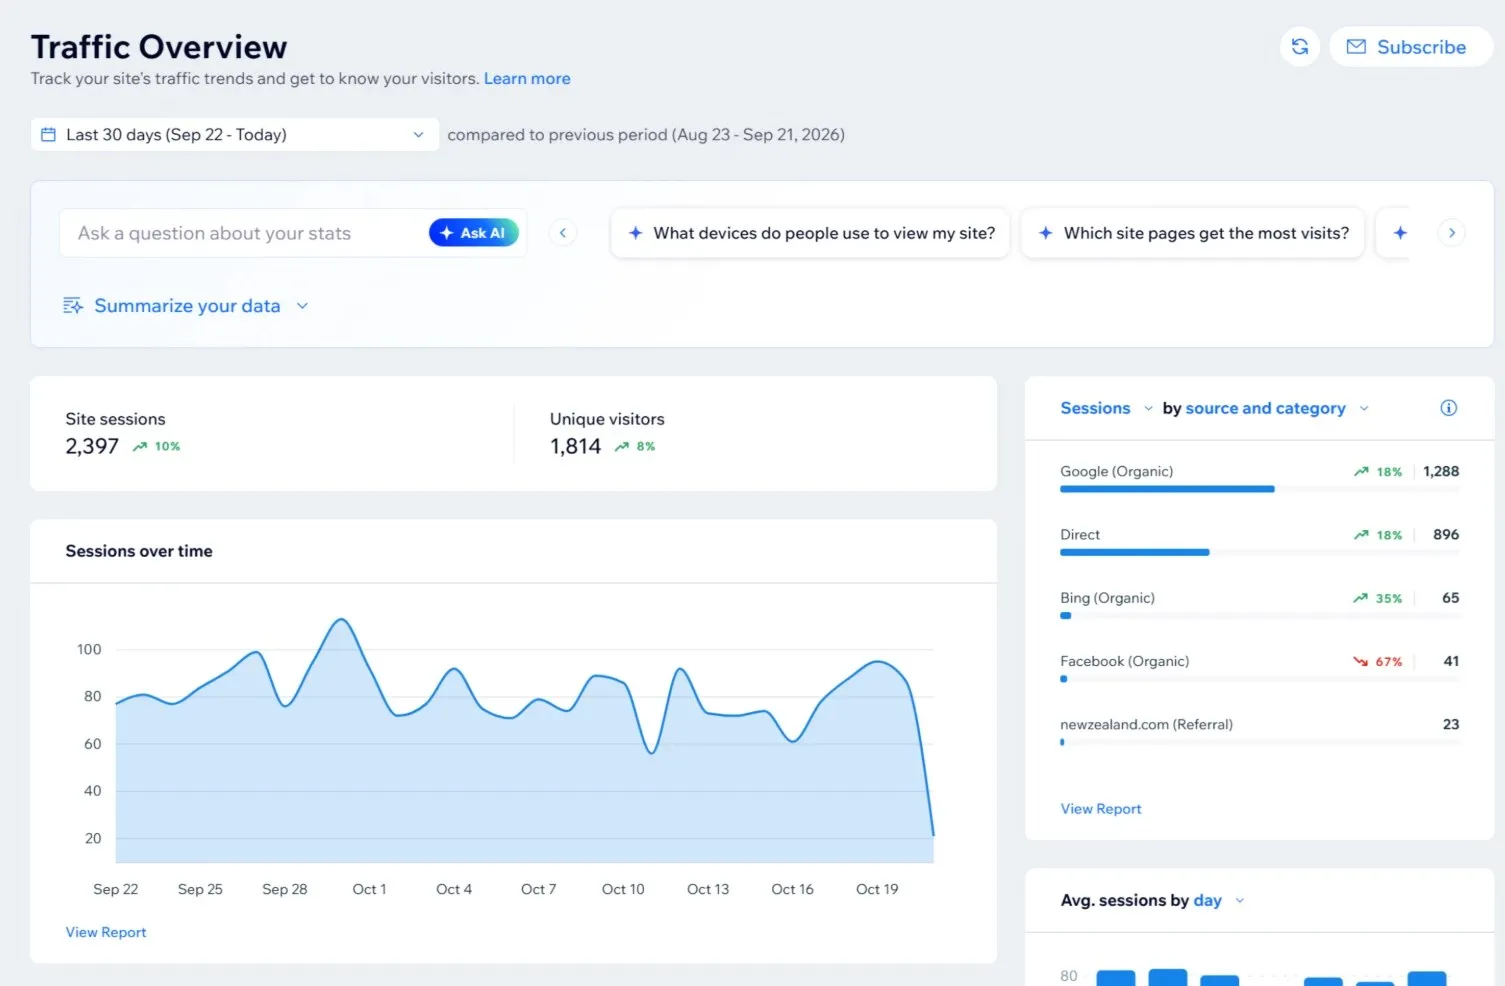Click the info icon in Sessions panel
Screen dimensions: 1505x986
(x=1448, y=408)
